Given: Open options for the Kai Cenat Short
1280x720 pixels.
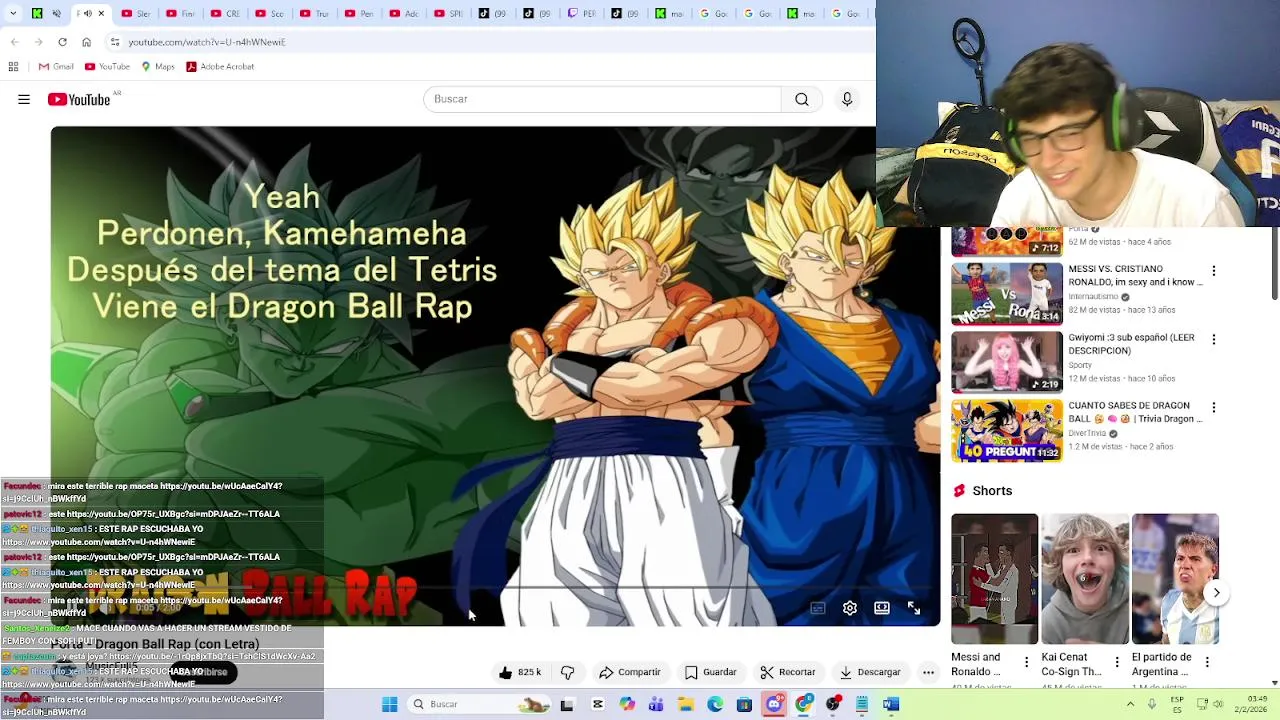Looking at the screenshot, I should (1116, 662).
